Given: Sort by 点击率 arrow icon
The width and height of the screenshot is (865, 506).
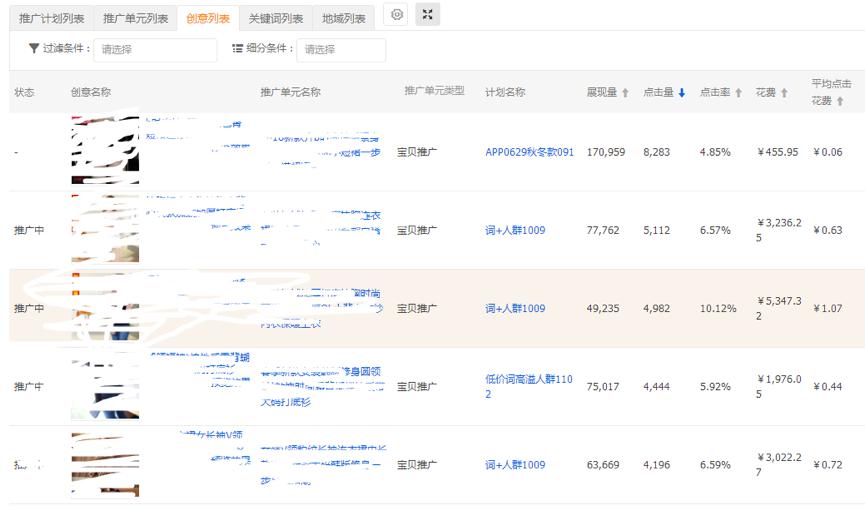Looking at the screenshot, I should pos(738,93).
